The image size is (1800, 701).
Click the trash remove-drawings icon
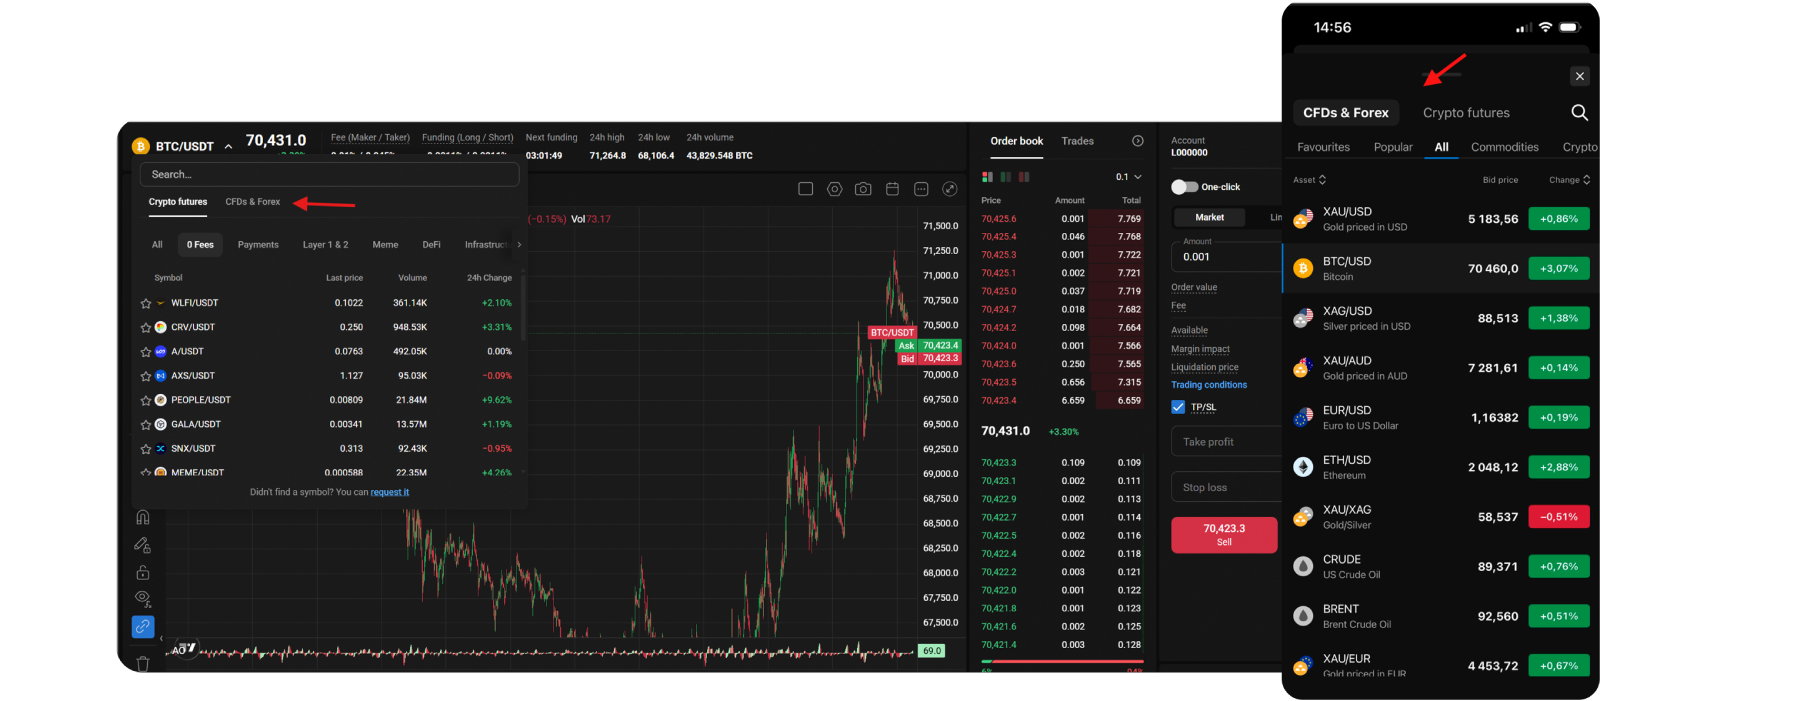[143, 663]
